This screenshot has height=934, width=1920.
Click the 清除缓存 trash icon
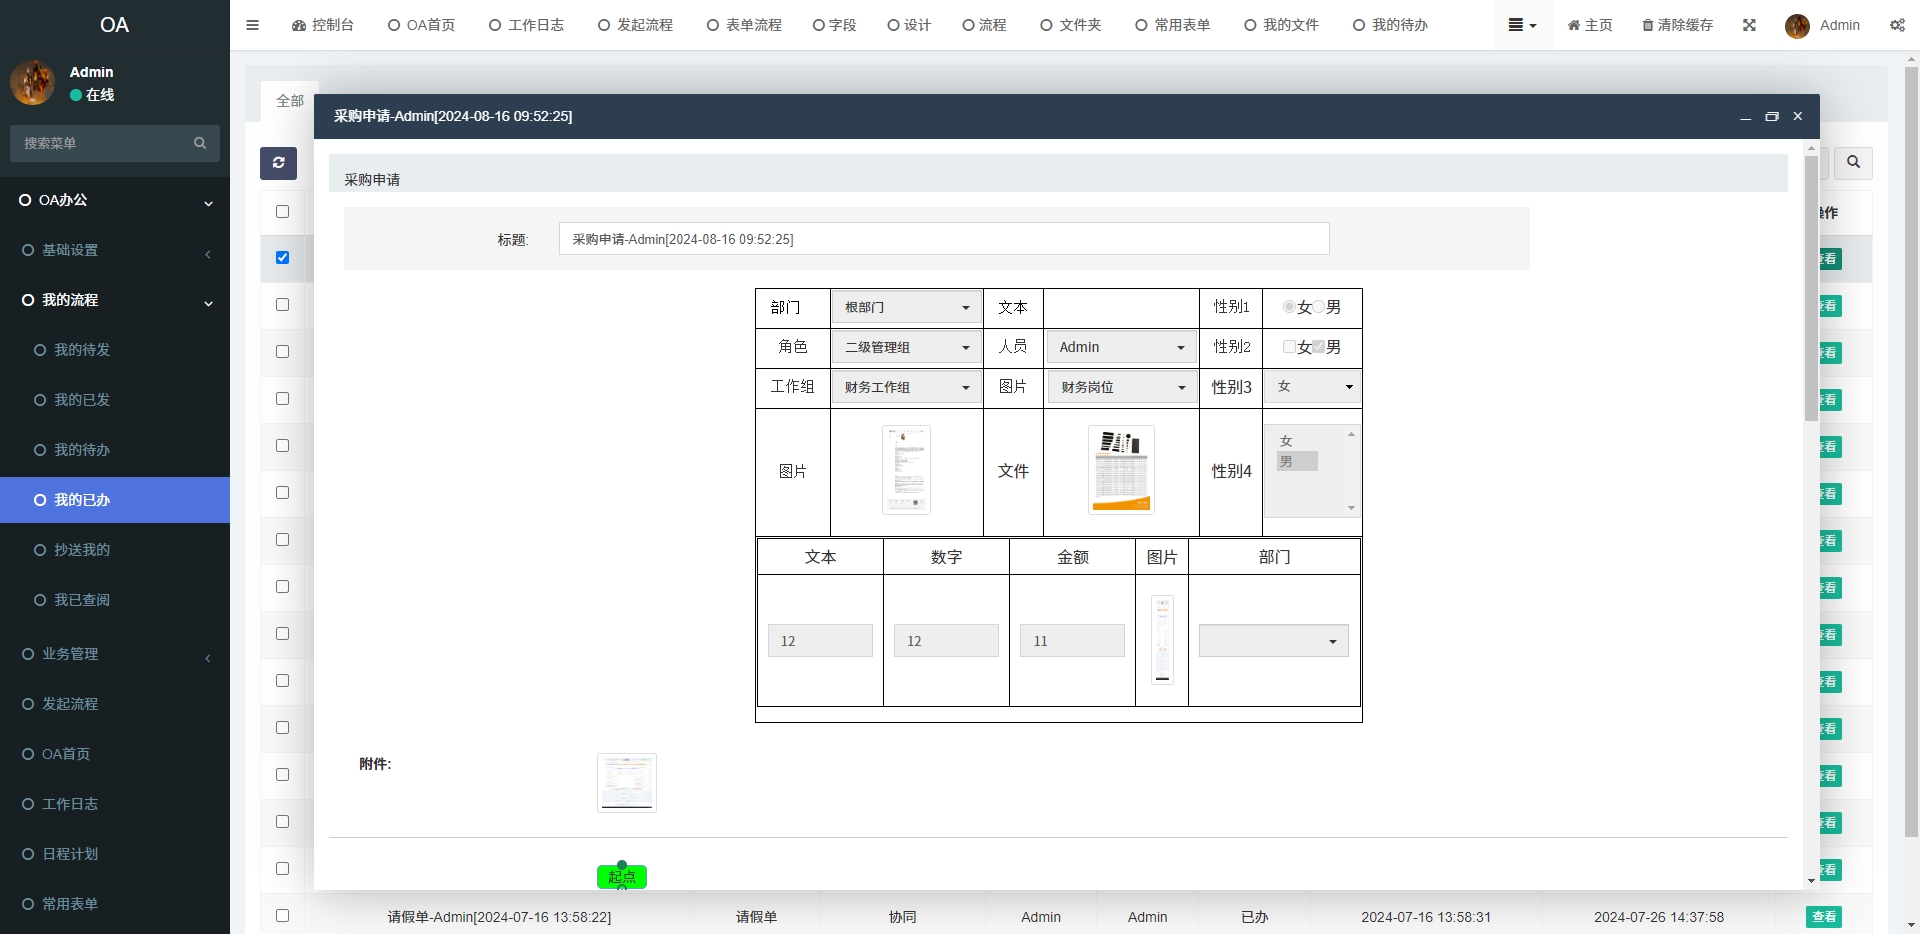(x=1647, y=25)
